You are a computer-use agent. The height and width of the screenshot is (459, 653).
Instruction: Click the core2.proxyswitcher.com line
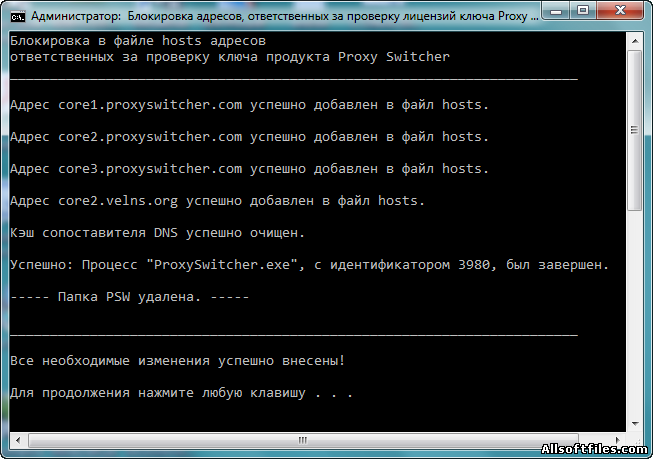point(249,137)
